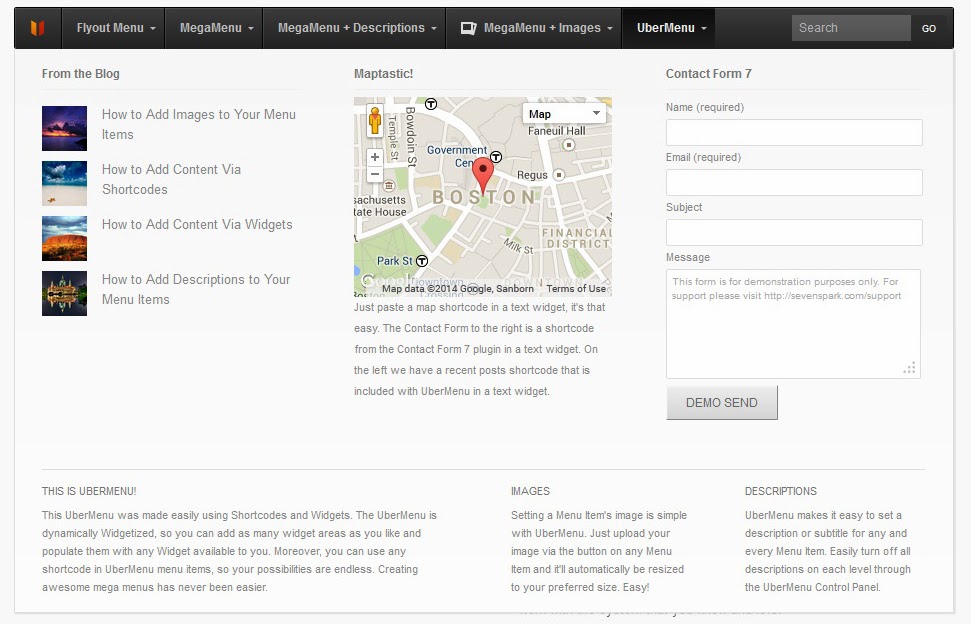Open the UberMenu menu item
Viewport: 971px width, 624px height.
(x=671, y=28)
